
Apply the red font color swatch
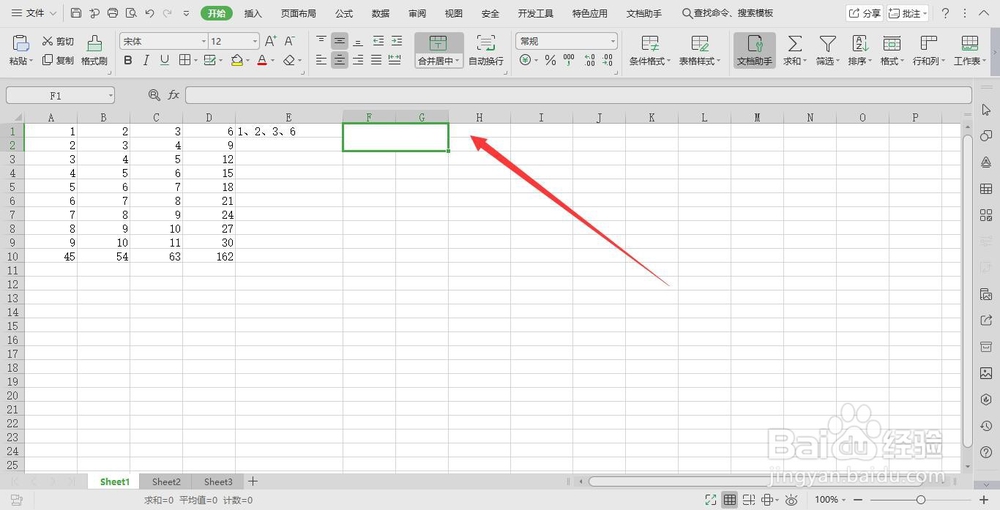click(262, 61)
